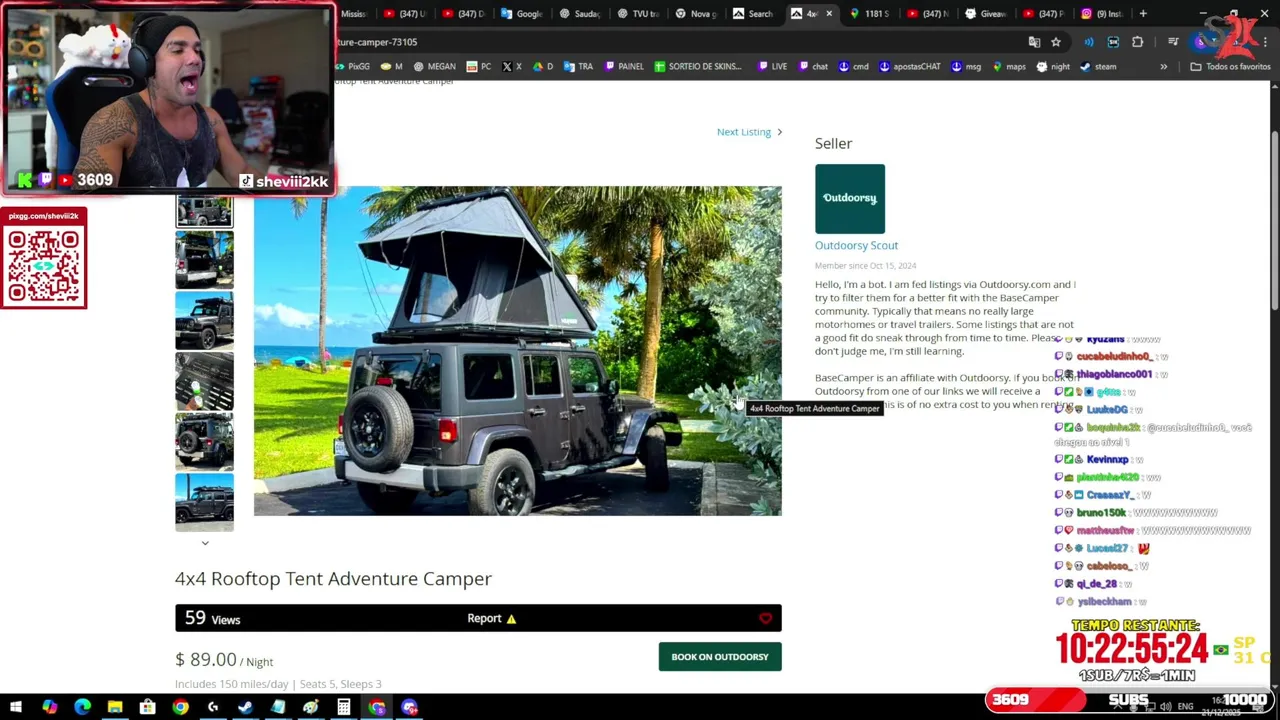Click the blue sound extension icon
Image resolution: width=1280 pixels, height=720 pixels.
coord(1088,42)
